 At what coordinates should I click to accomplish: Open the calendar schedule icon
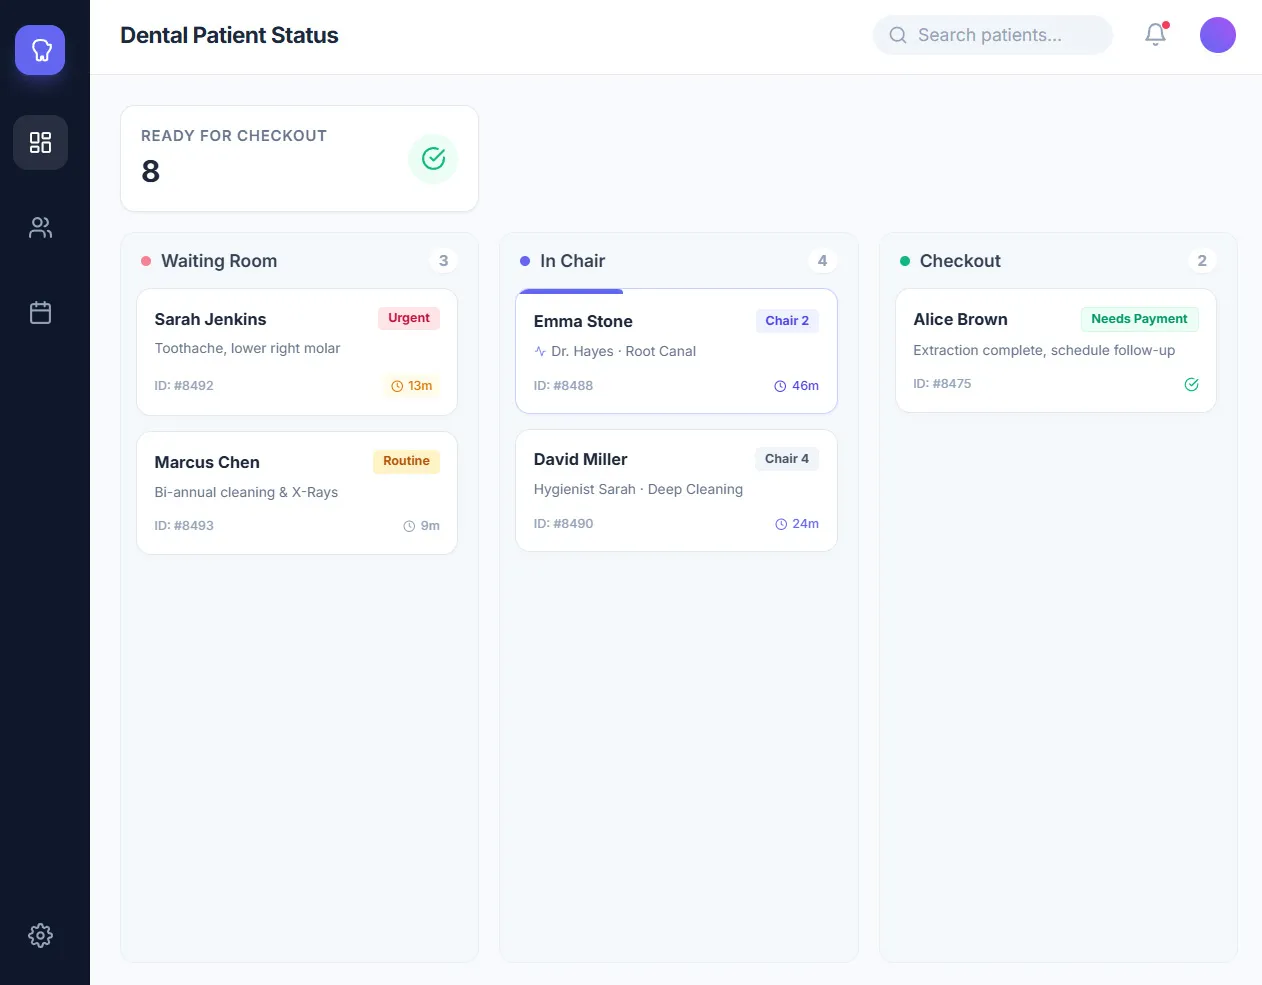pyautogui.click(x=40, y=313)
